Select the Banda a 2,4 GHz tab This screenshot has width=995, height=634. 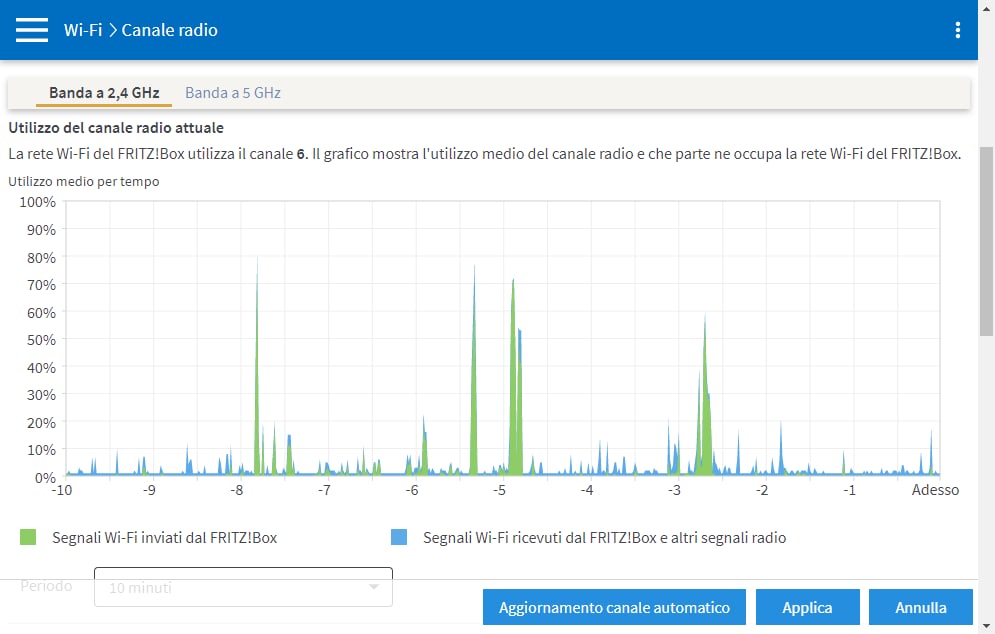[104, 93]
